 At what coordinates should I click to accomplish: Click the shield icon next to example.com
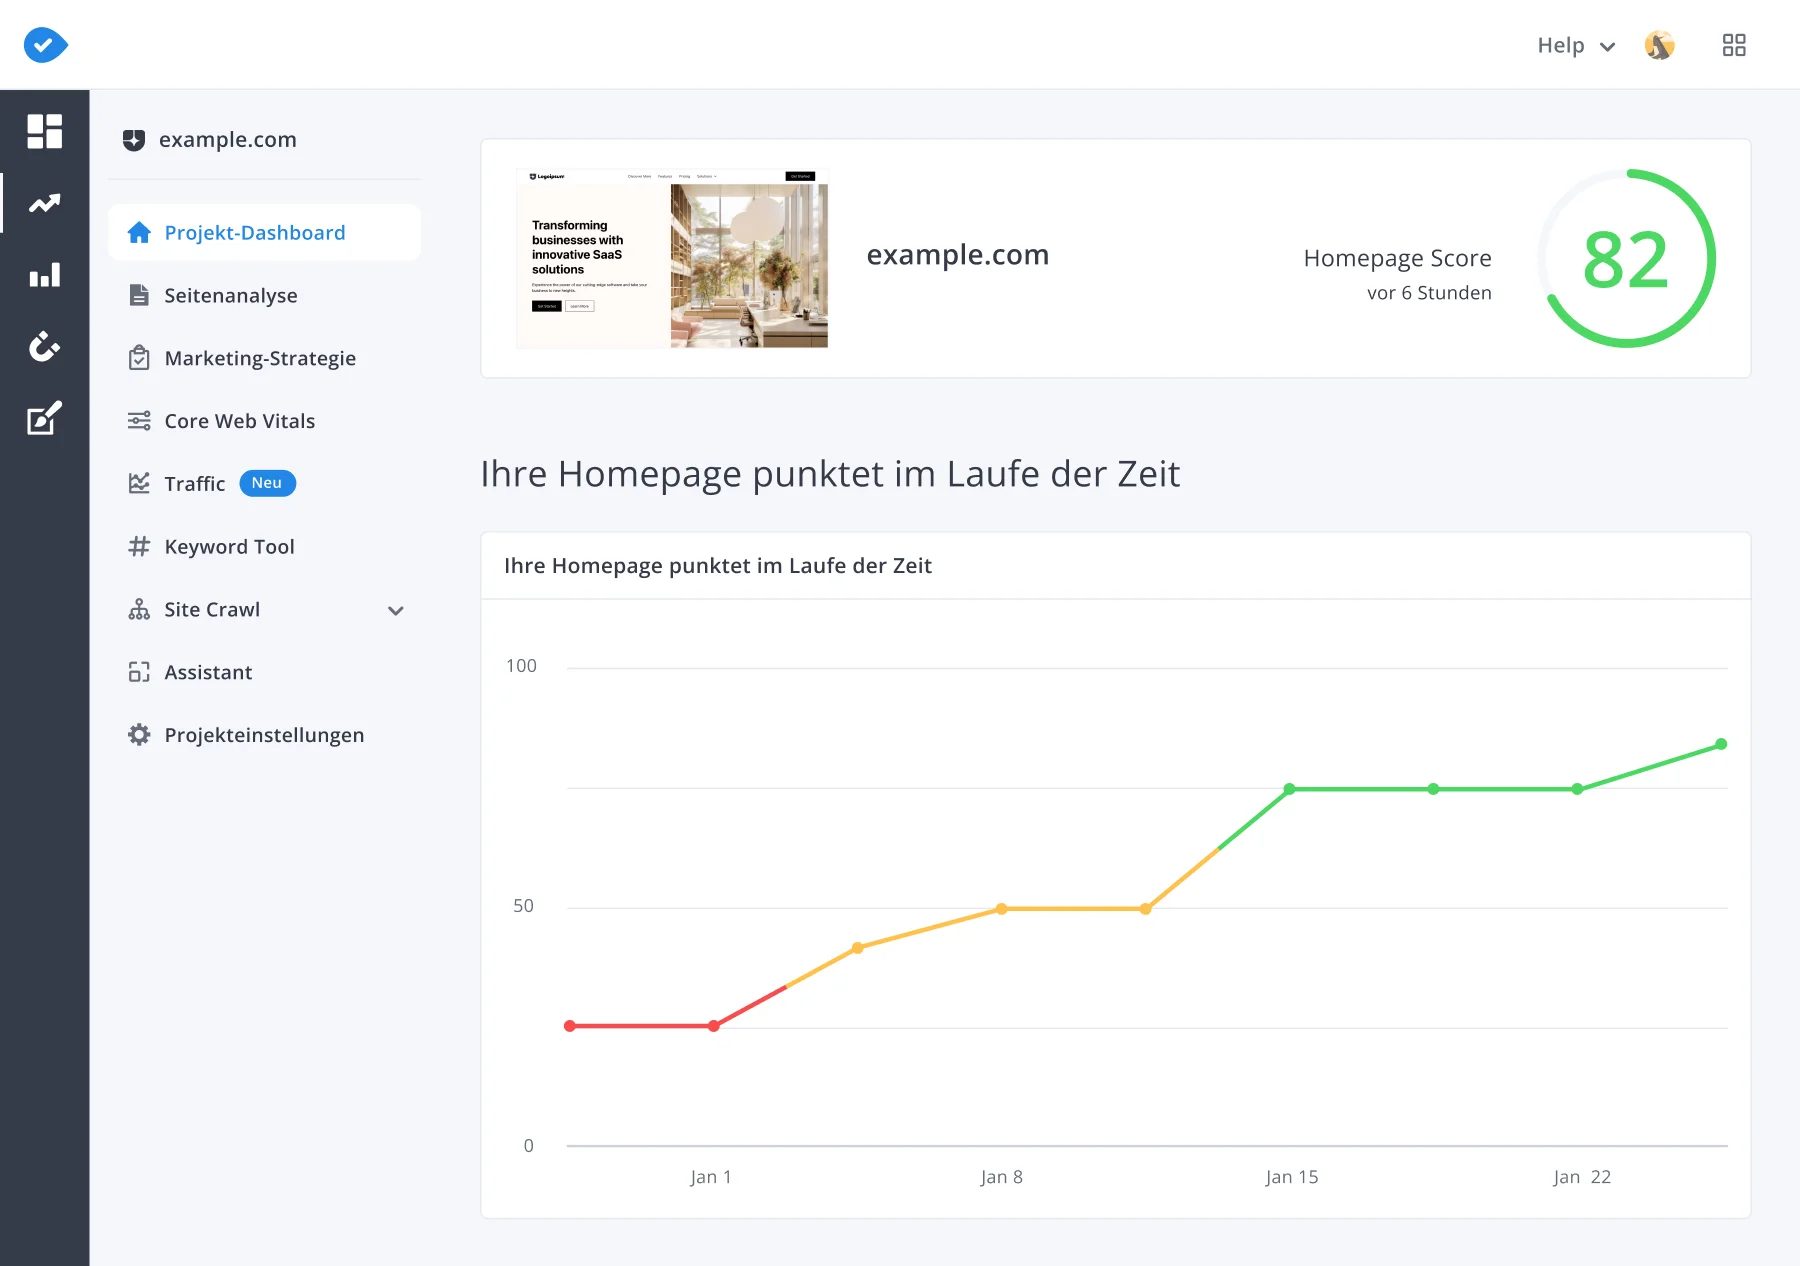tap(136, 139)
